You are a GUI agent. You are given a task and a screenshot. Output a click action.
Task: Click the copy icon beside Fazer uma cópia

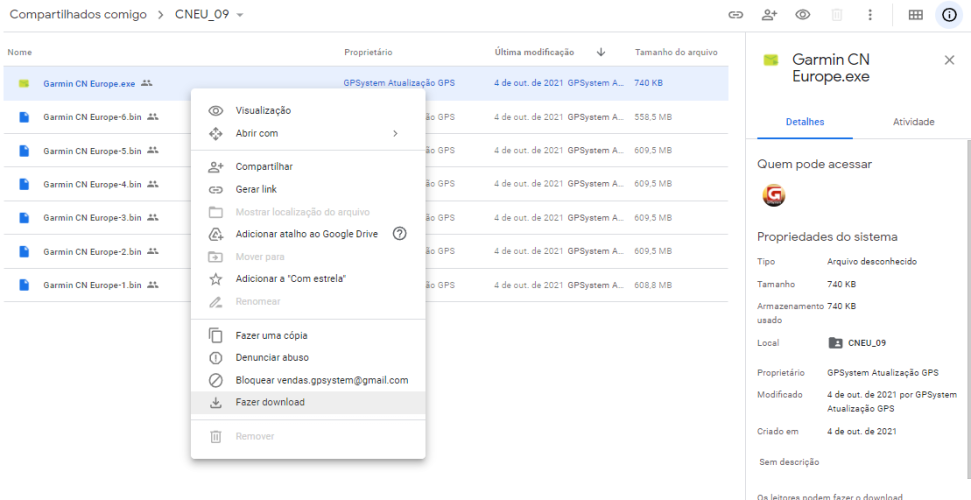[216, 336]
